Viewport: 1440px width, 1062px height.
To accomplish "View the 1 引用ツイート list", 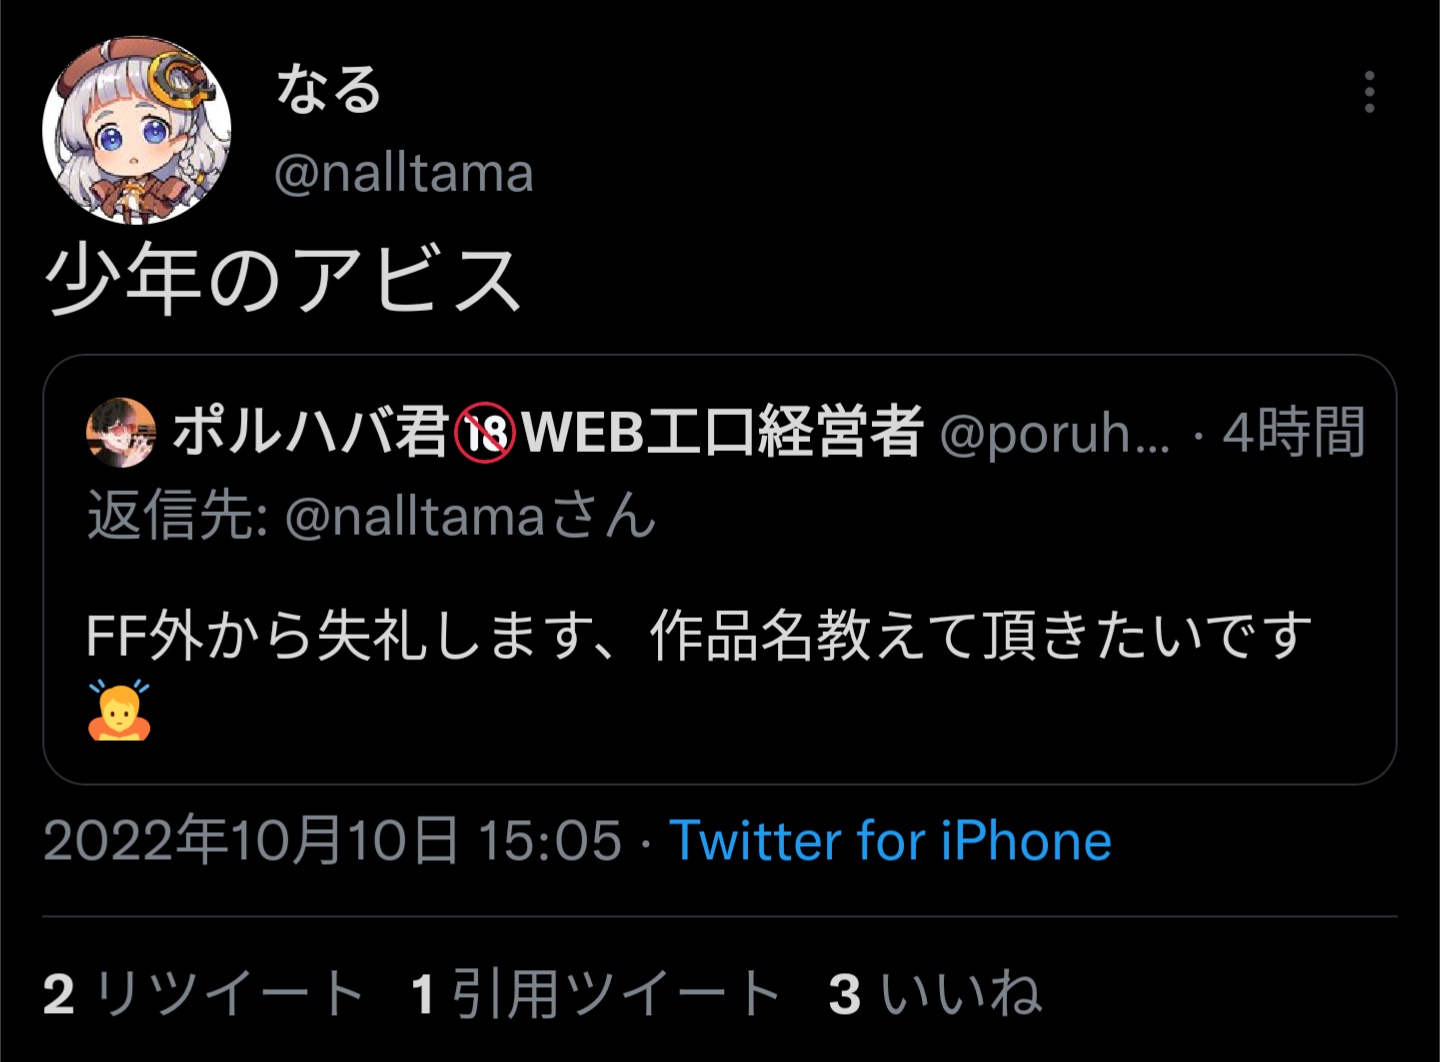I will 596,994.
